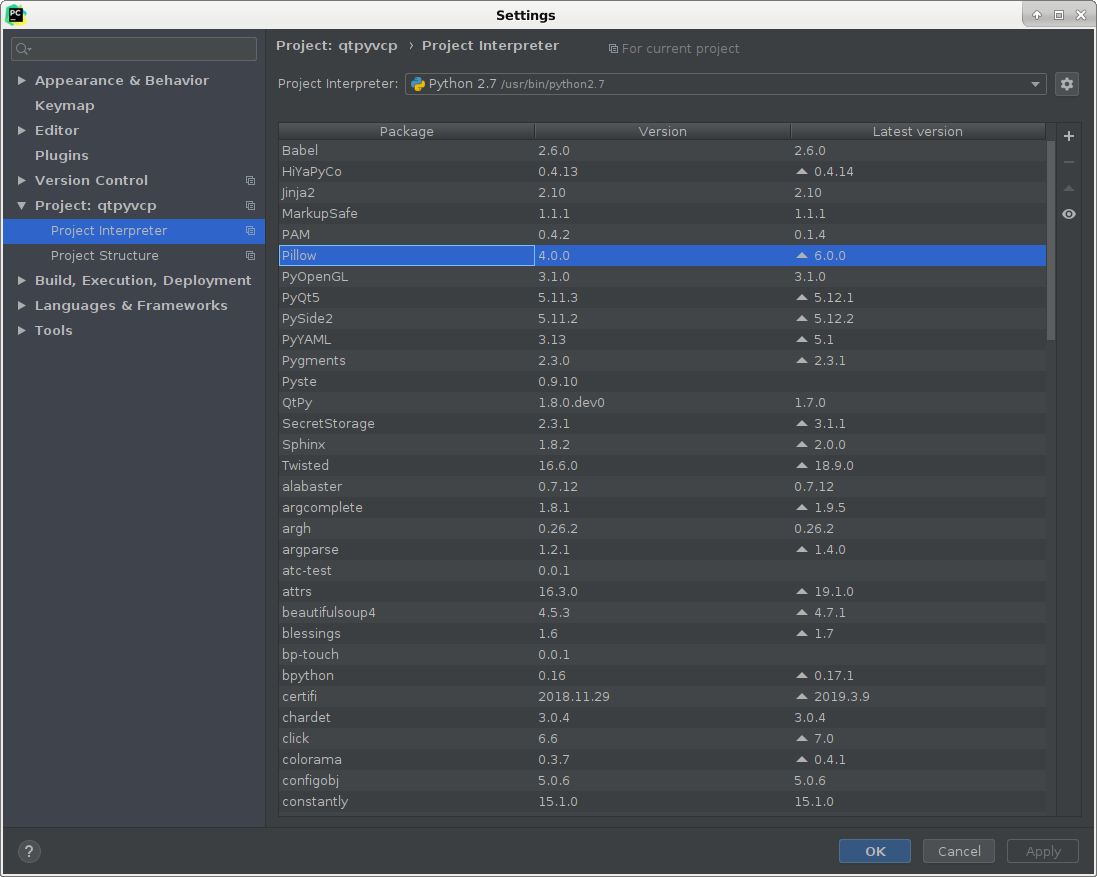1097x877 pixels.
Task: Click the Project: qtpyvcp breadcrumb
Action: click(337, 45)
